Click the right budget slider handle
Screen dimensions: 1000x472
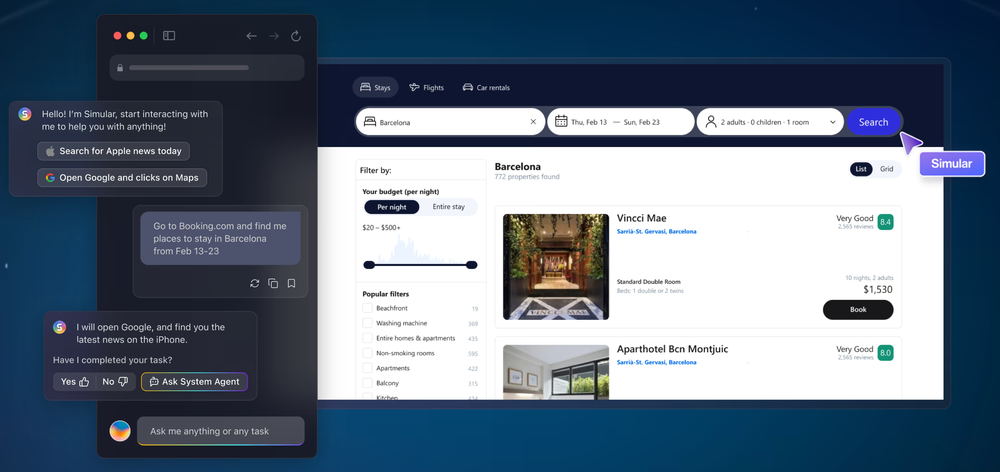(472, 265)
